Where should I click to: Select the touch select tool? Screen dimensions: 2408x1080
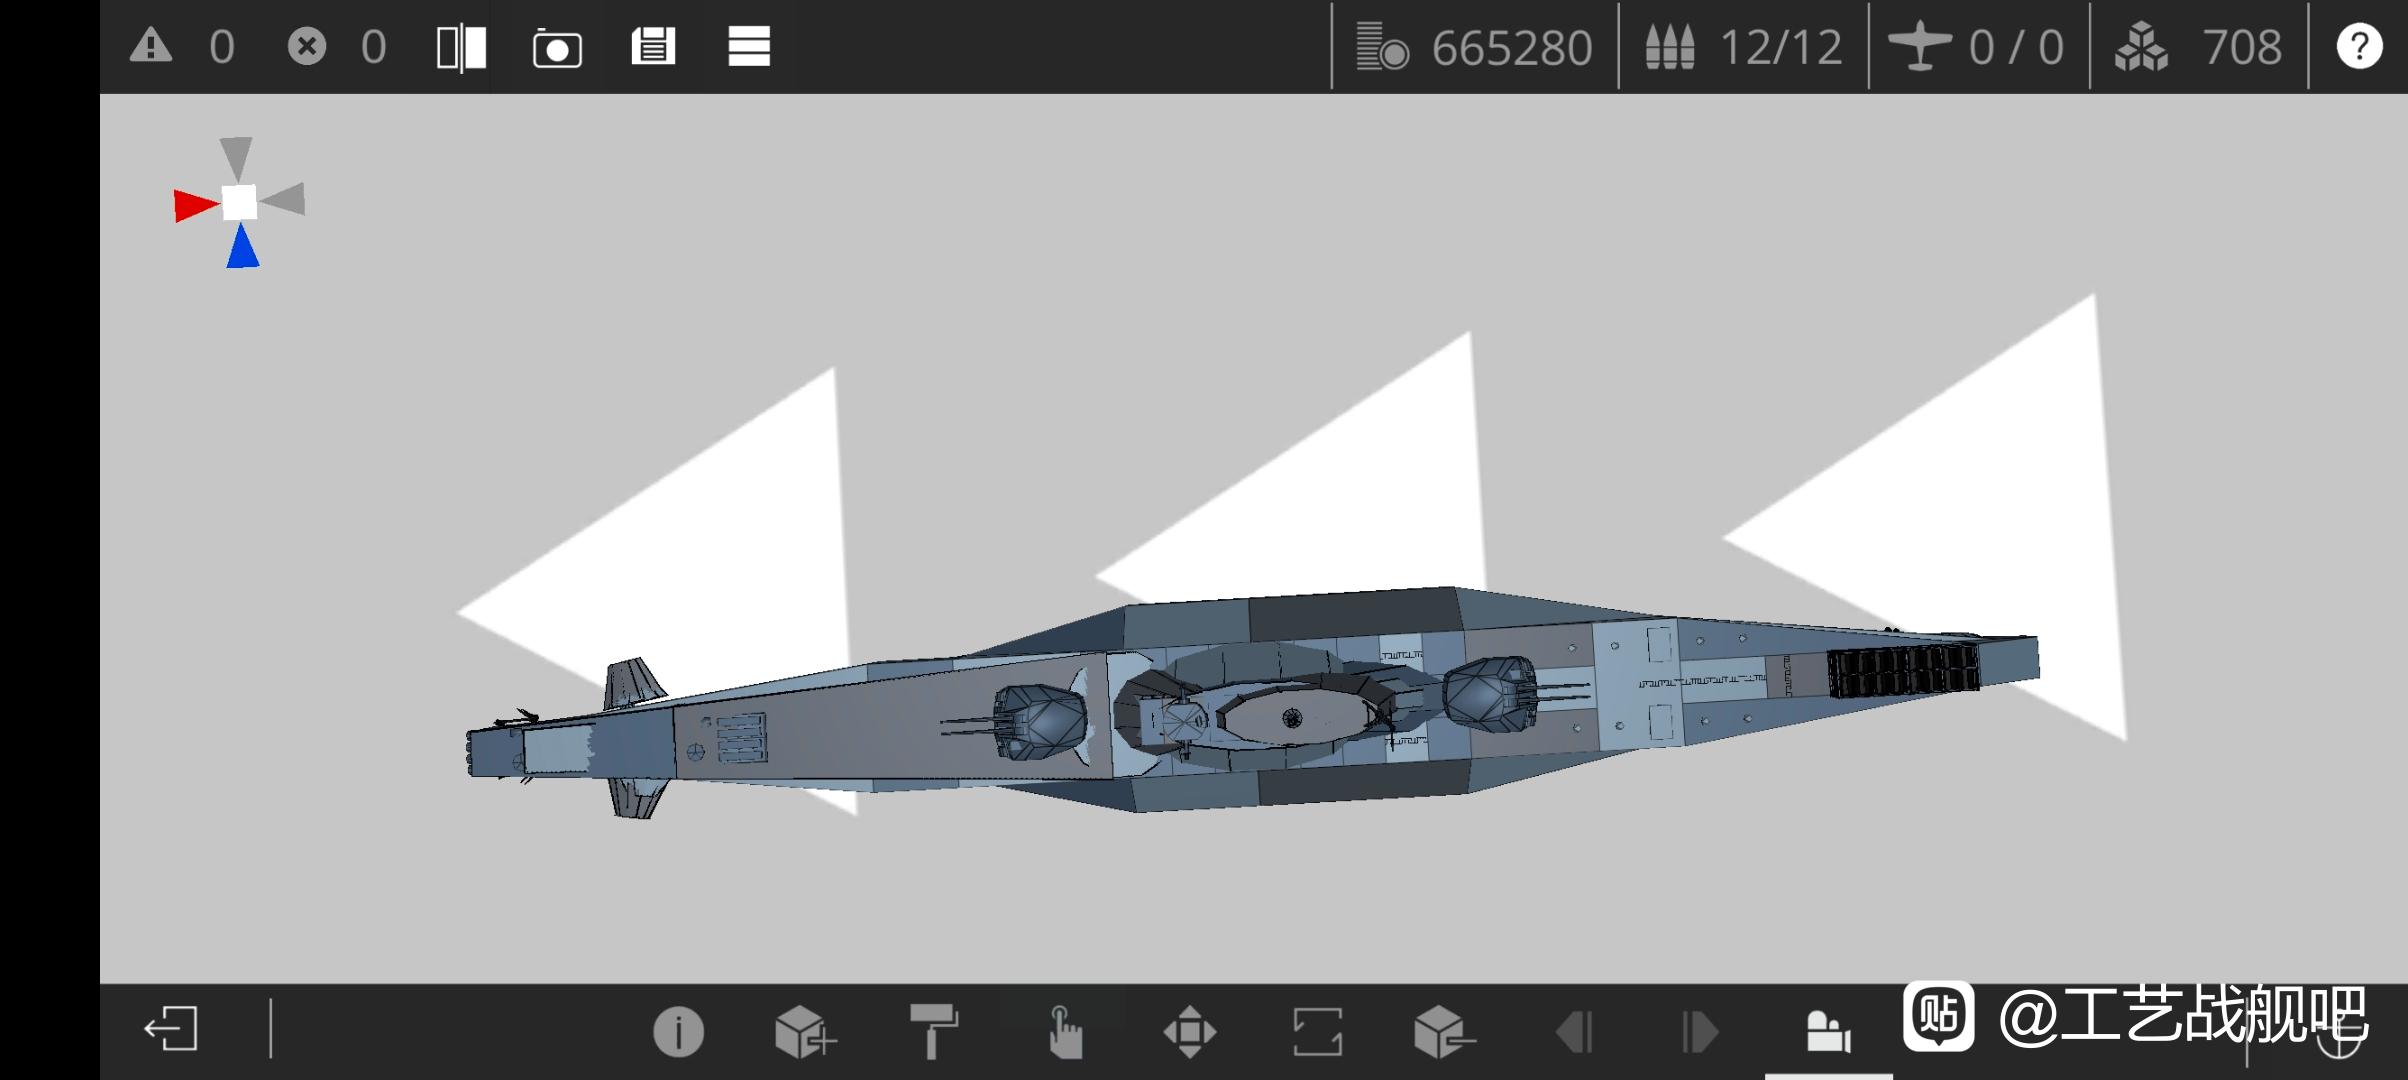coord(1064,1031)
